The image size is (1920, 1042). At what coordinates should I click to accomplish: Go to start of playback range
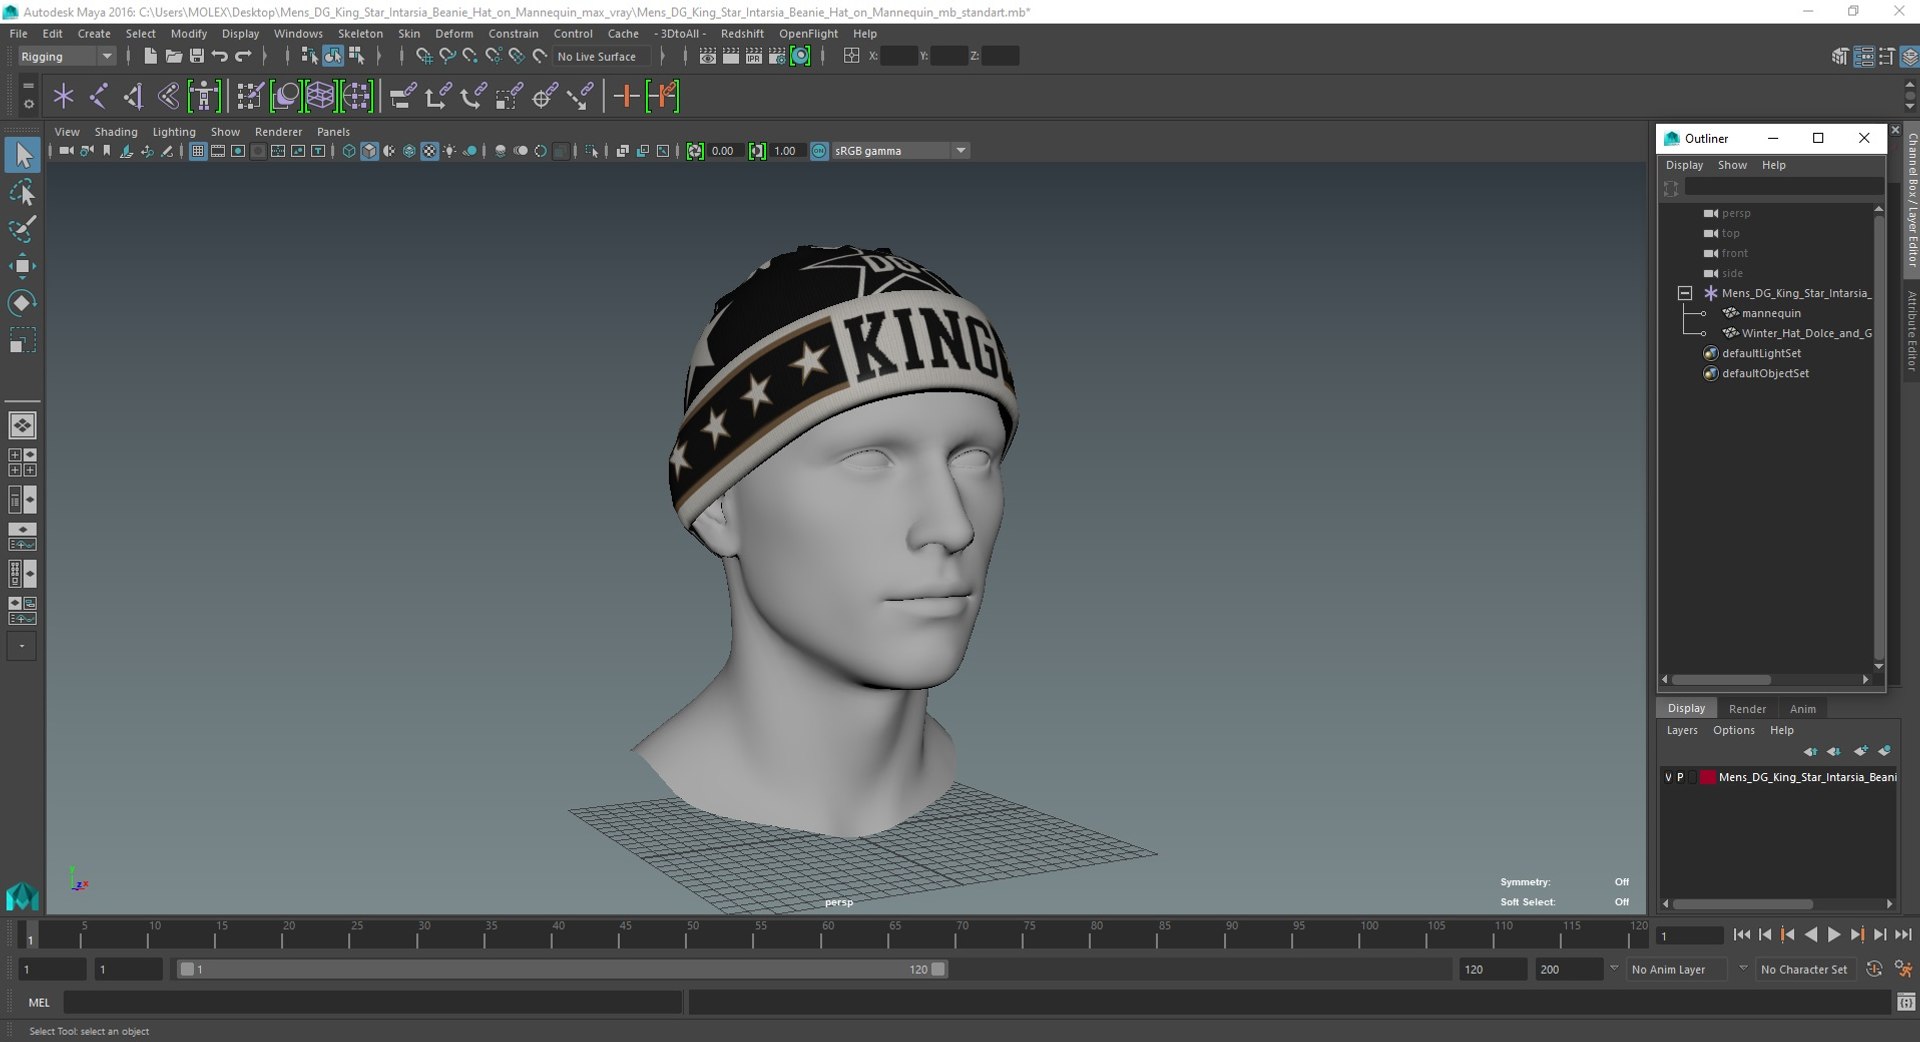click(1741, 934)
